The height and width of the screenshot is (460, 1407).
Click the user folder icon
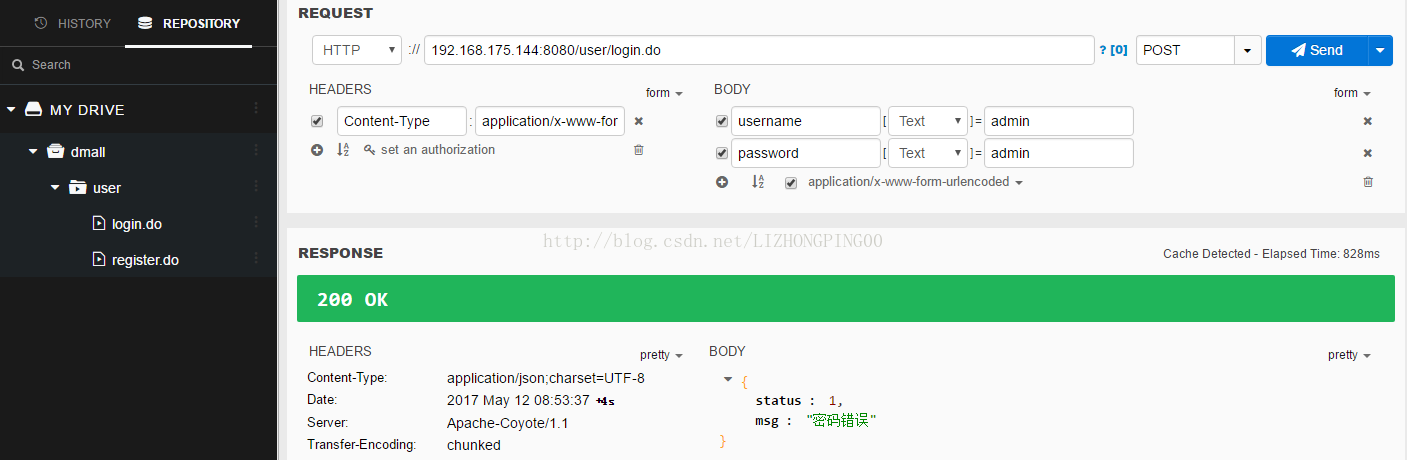(77, 187)
